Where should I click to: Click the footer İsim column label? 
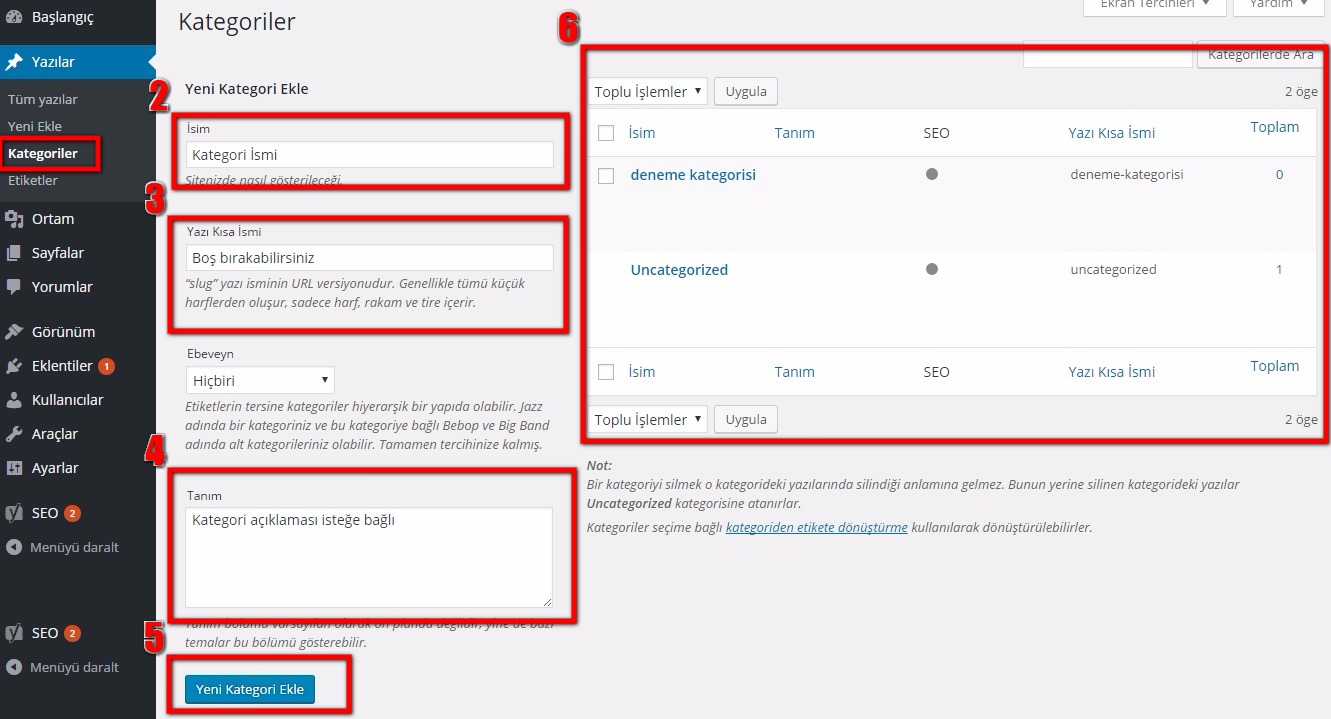click(x=642, y=371)
